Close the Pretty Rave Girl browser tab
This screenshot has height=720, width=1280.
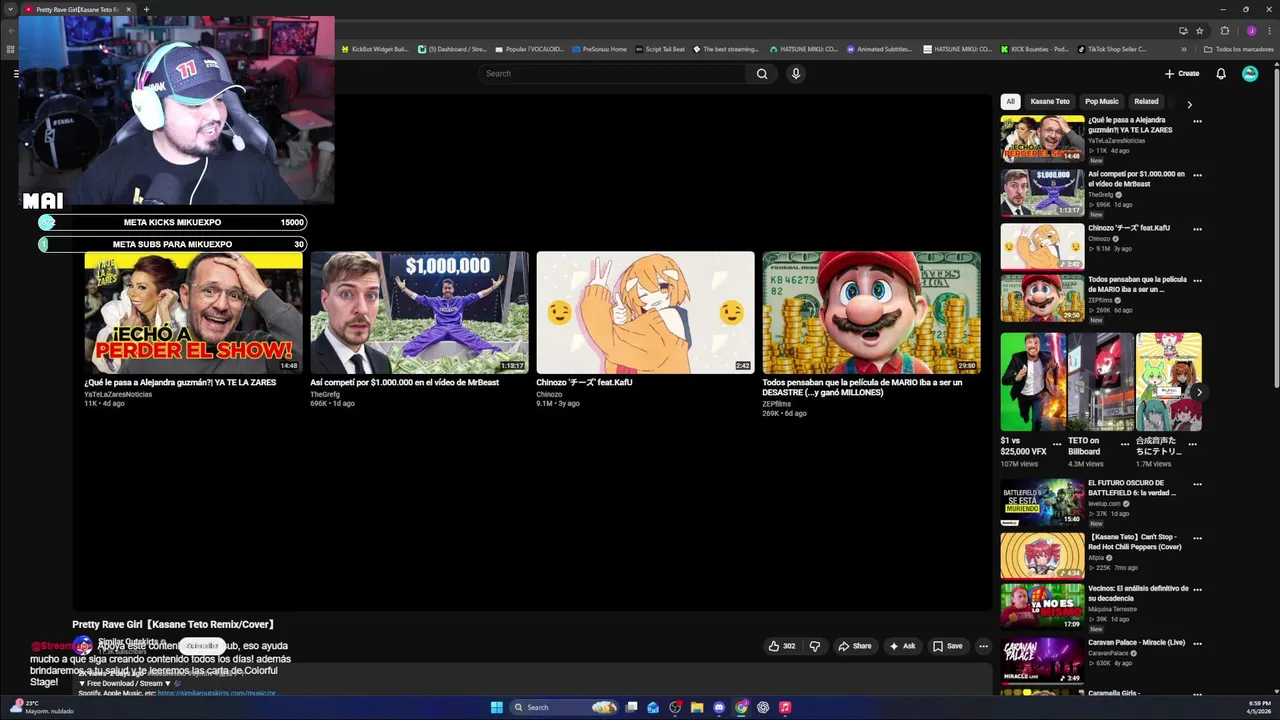point(128,9)
